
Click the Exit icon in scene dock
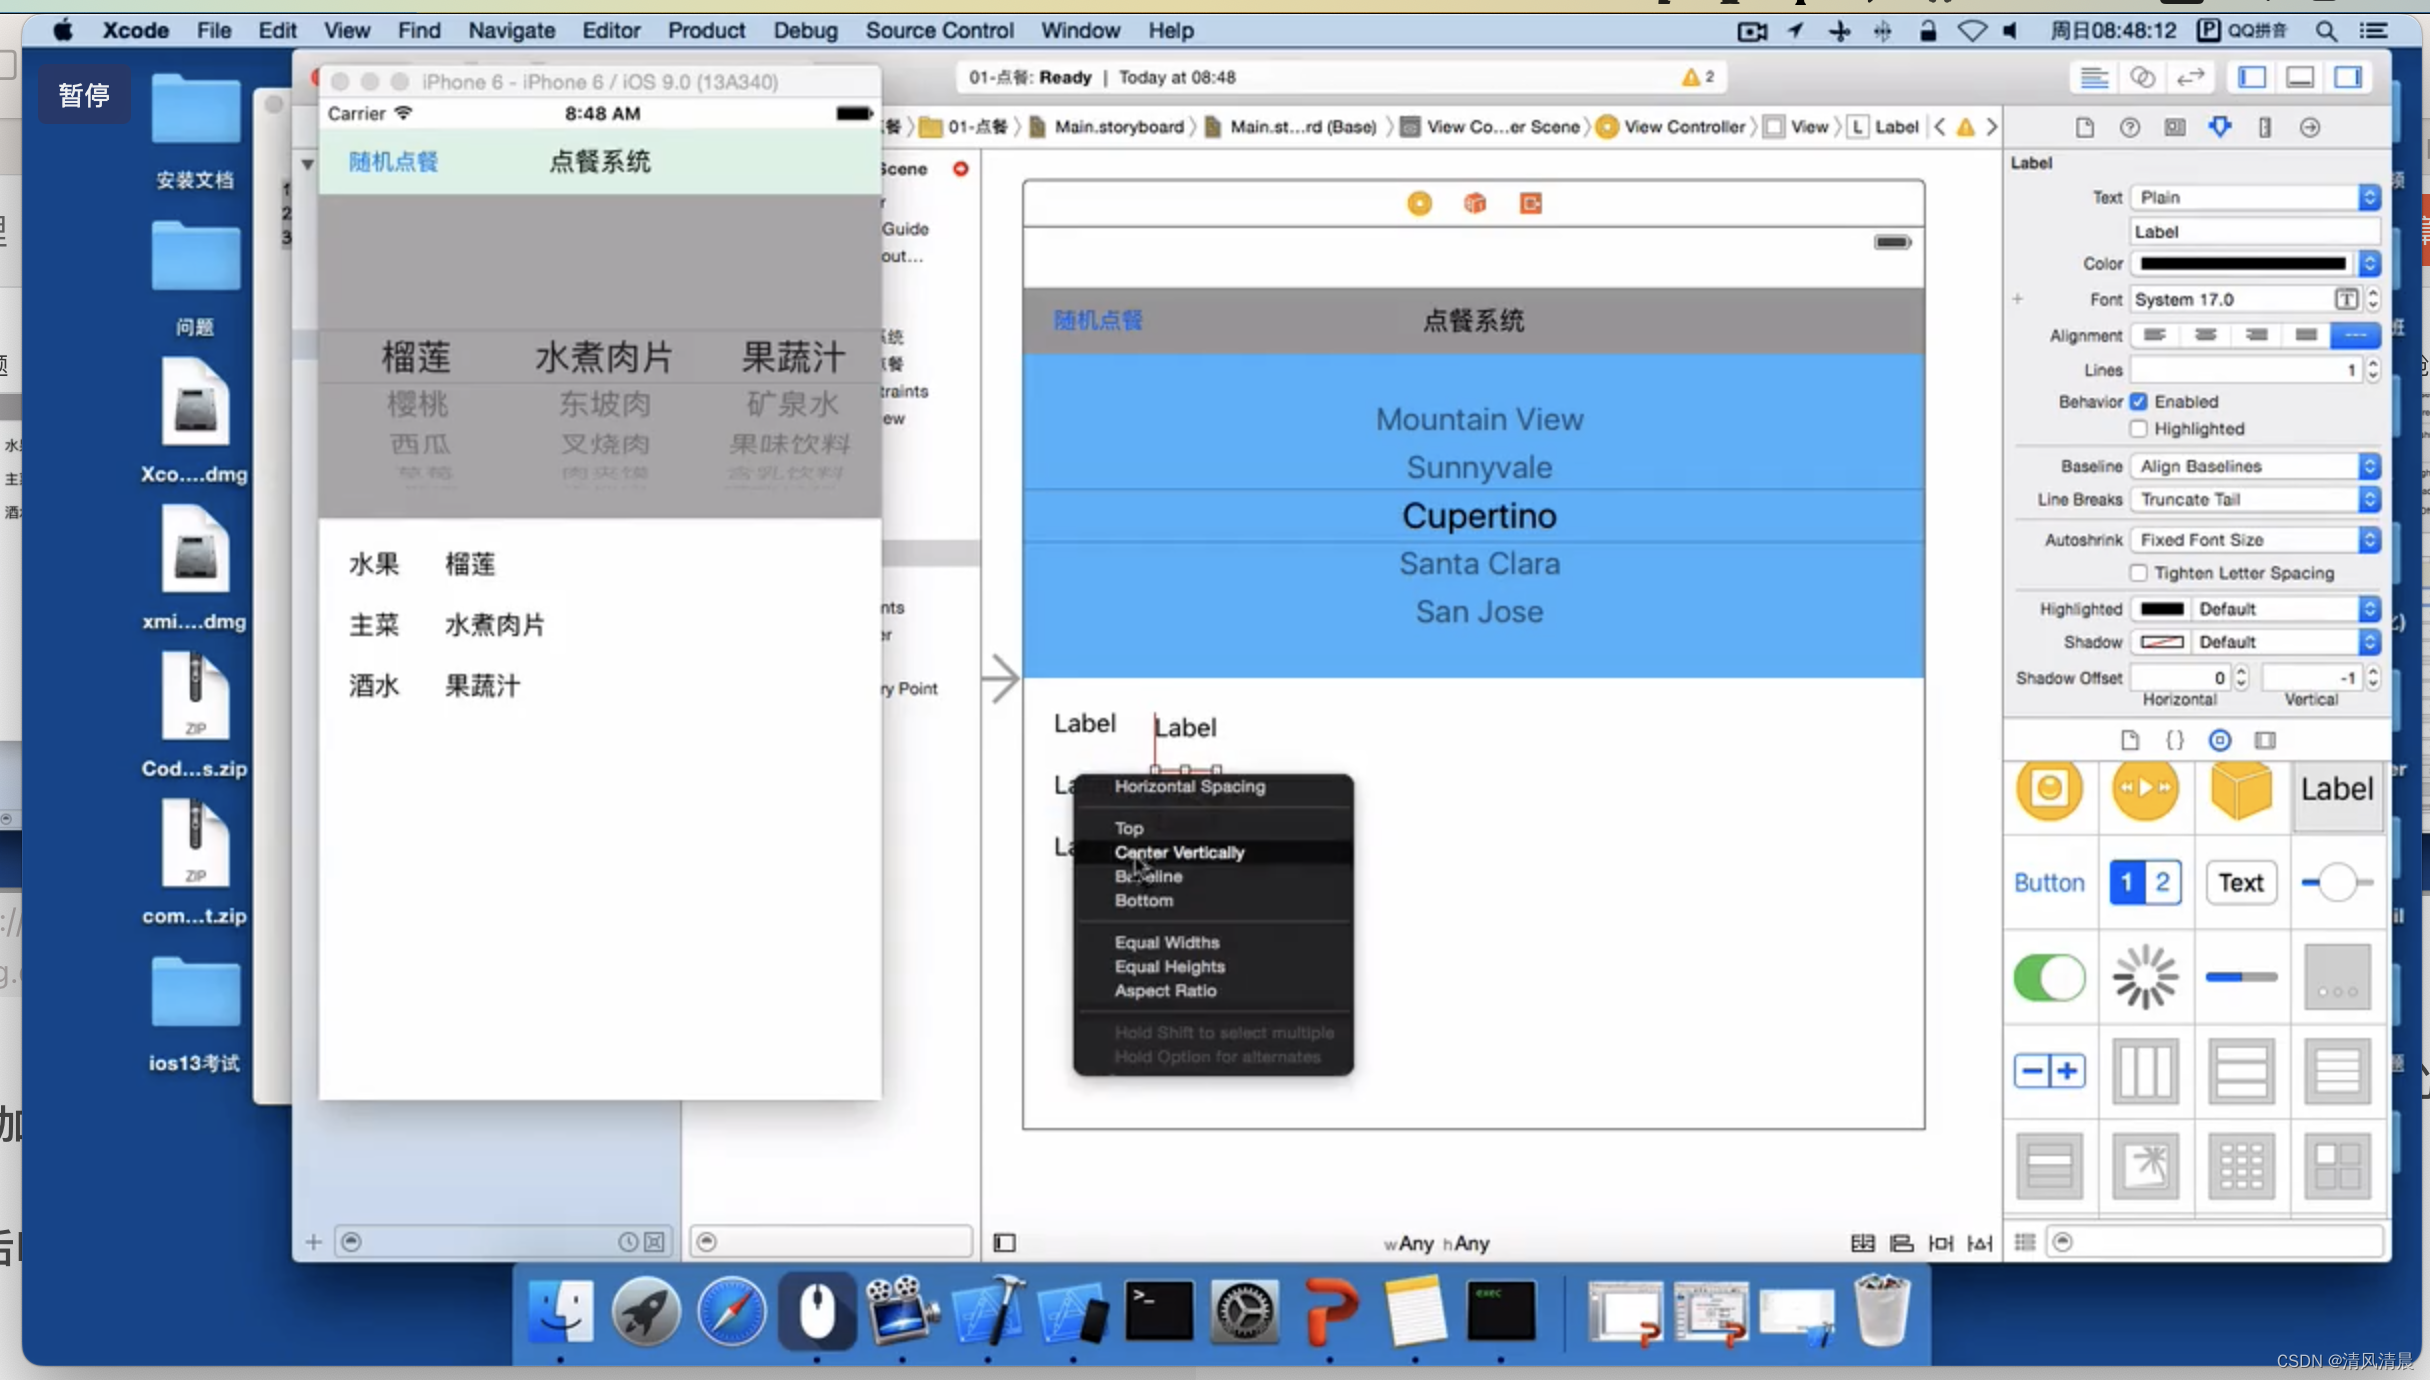[x=1530, y=204]
